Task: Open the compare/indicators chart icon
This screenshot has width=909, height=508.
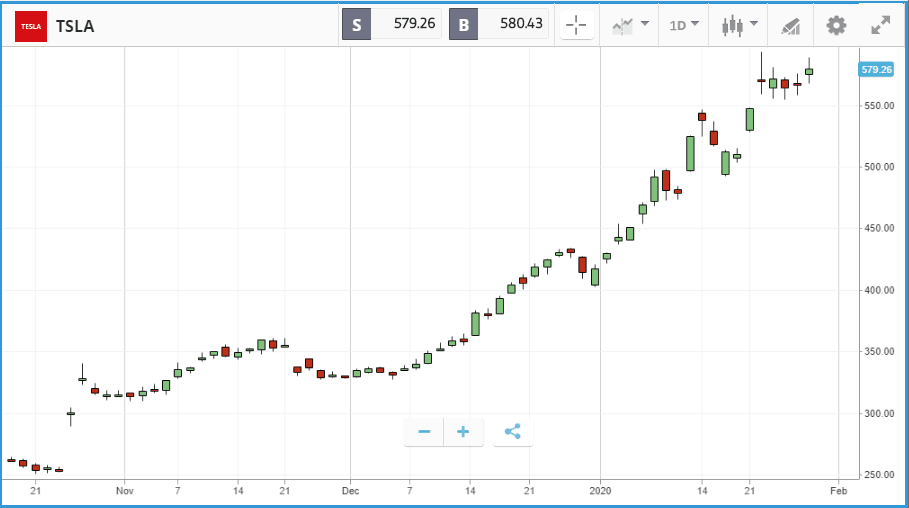Action: click(623, 26)
